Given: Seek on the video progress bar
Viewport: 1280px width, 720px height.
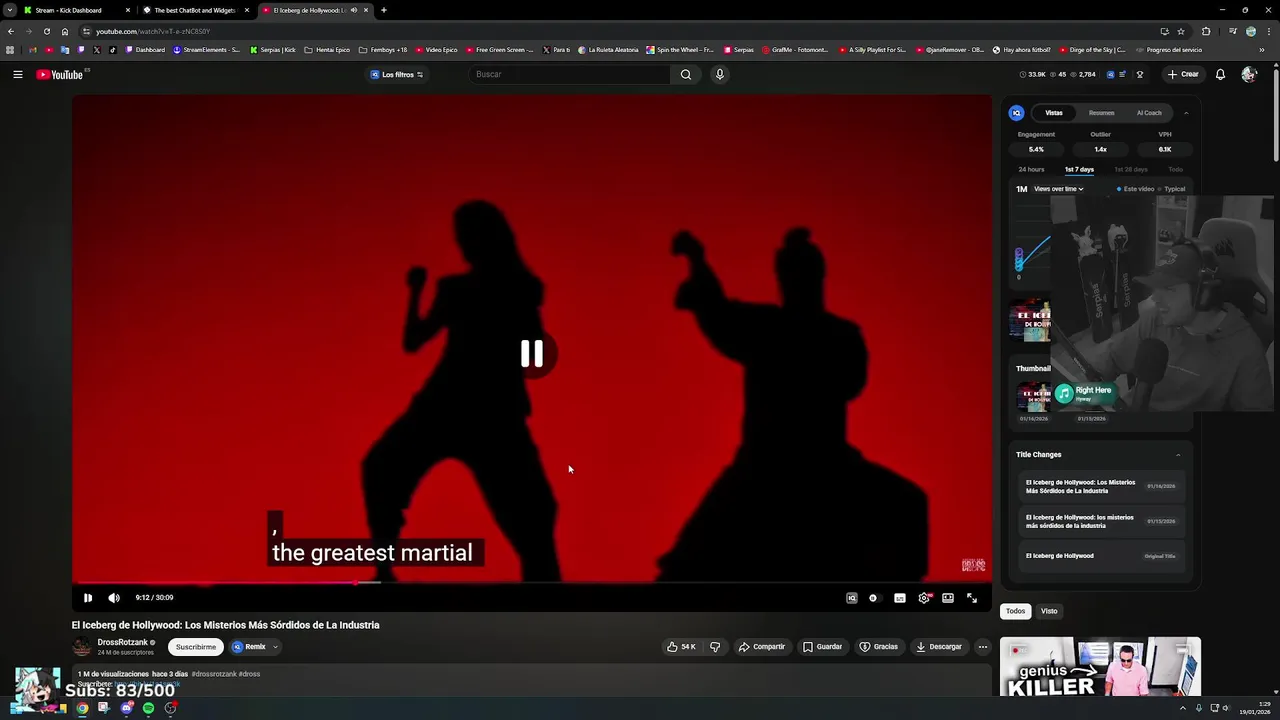Looking at the screenshot, I should (x=531, y=582).
